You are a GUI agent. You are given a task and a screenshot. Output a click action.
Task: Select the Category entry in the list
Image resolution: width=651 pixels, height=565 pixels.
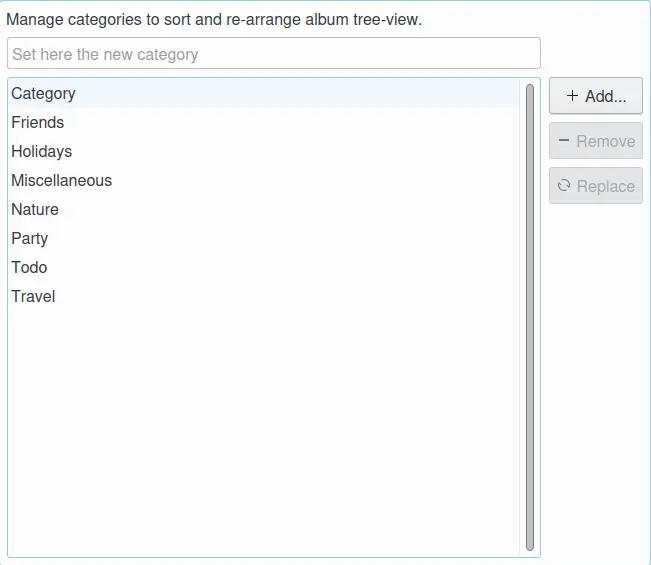tap(43, 93)
